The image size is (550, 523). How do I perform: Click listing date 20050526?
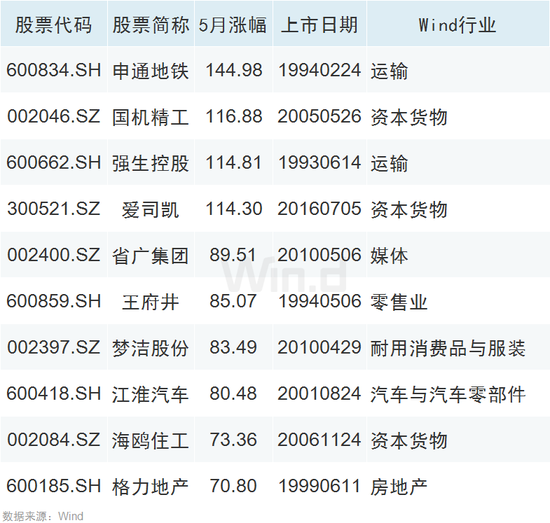tap(320, 116)
